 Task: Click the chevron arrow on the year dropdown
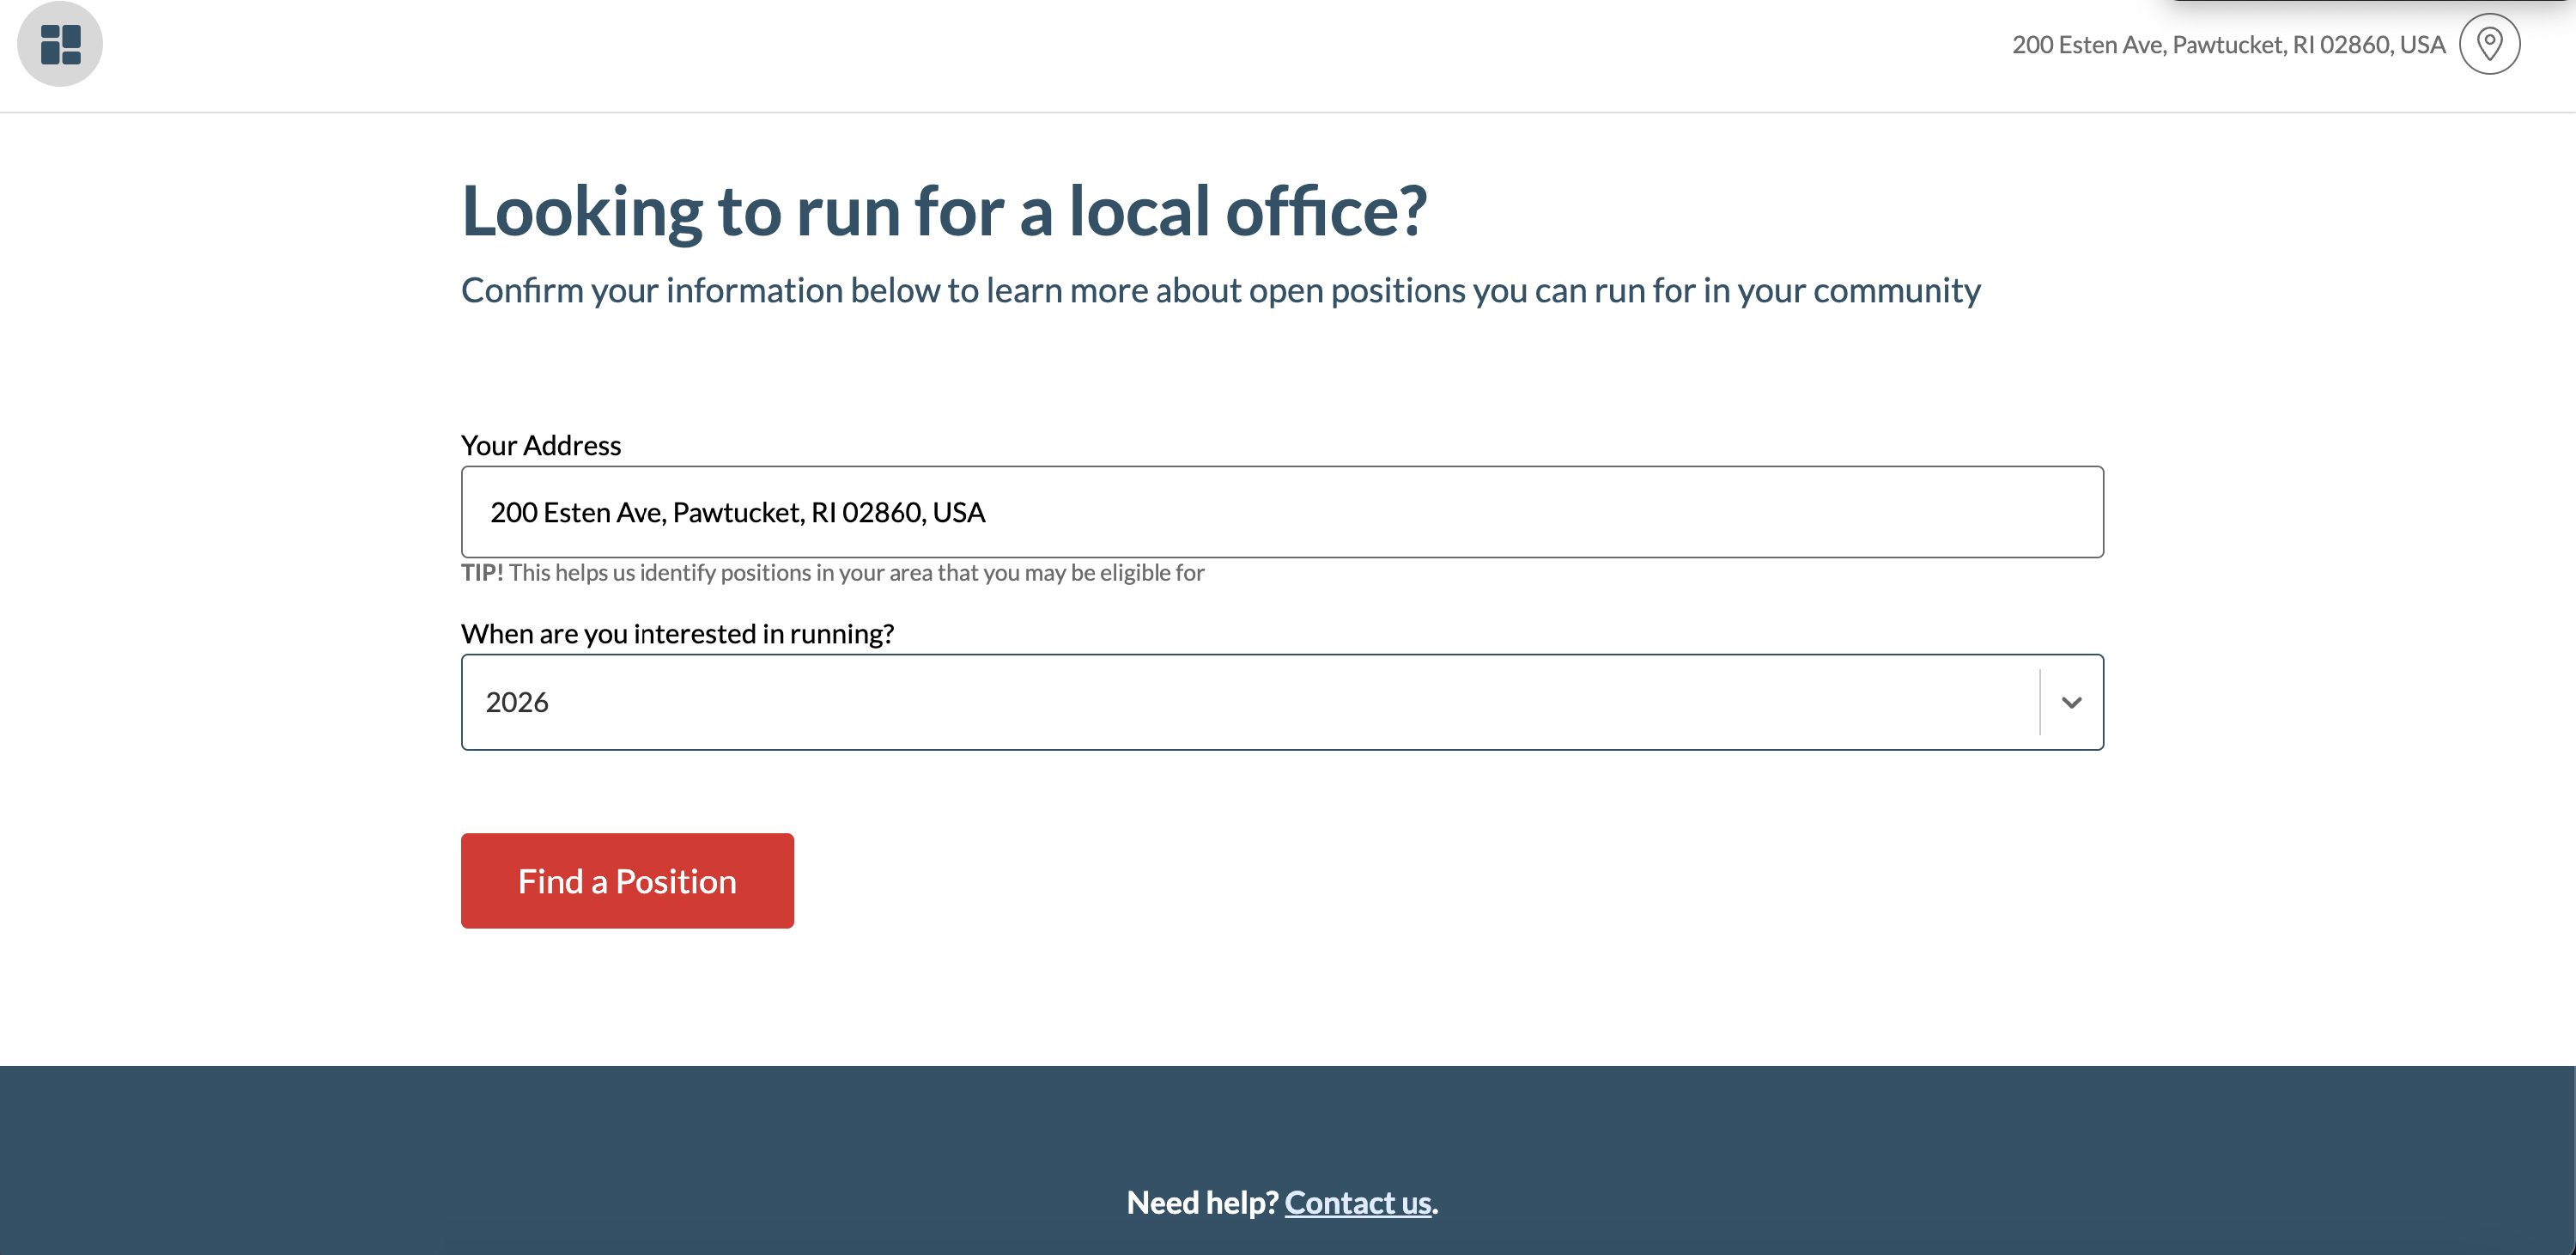point(2071,702)
